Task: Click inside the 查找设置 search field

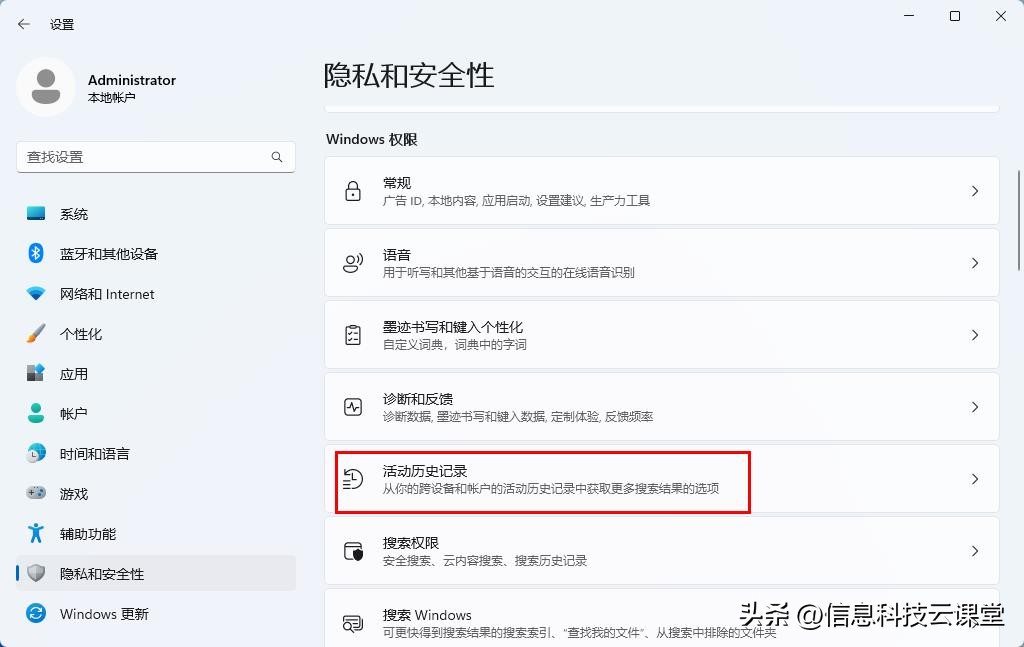Action: coord(150,157)
